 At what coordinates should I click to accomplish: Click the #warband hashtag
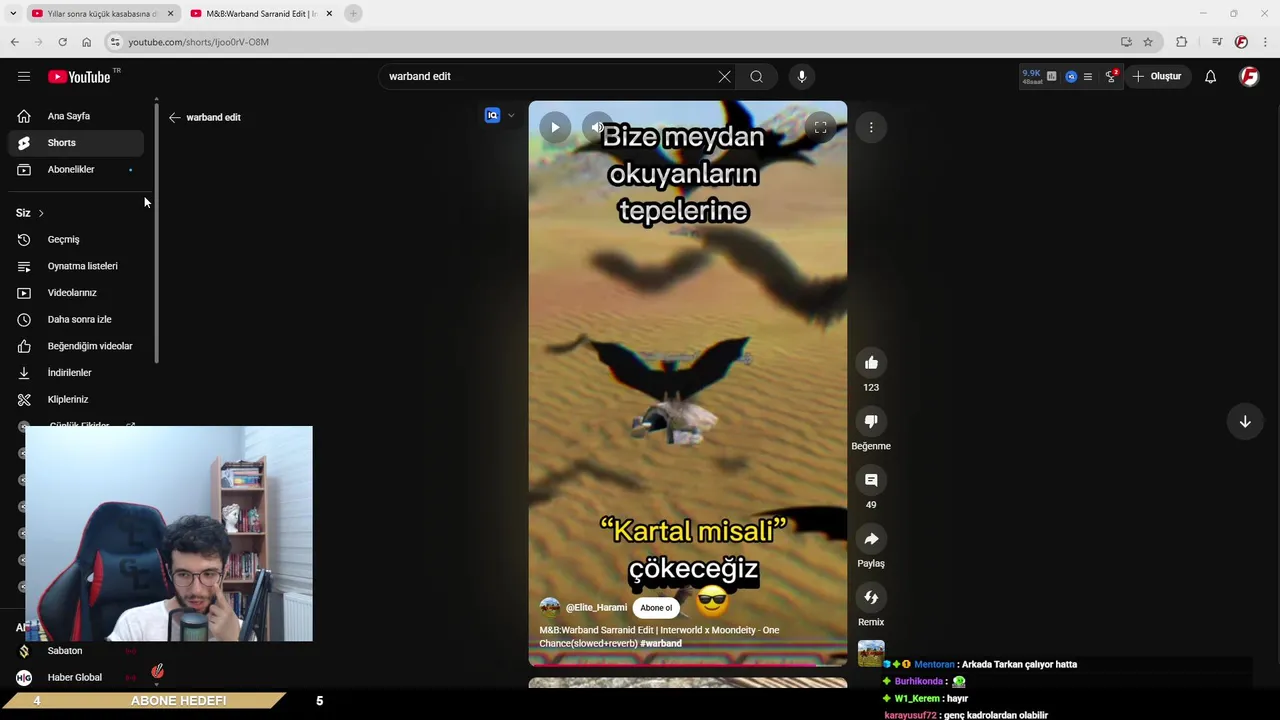[x=661, y=644]
